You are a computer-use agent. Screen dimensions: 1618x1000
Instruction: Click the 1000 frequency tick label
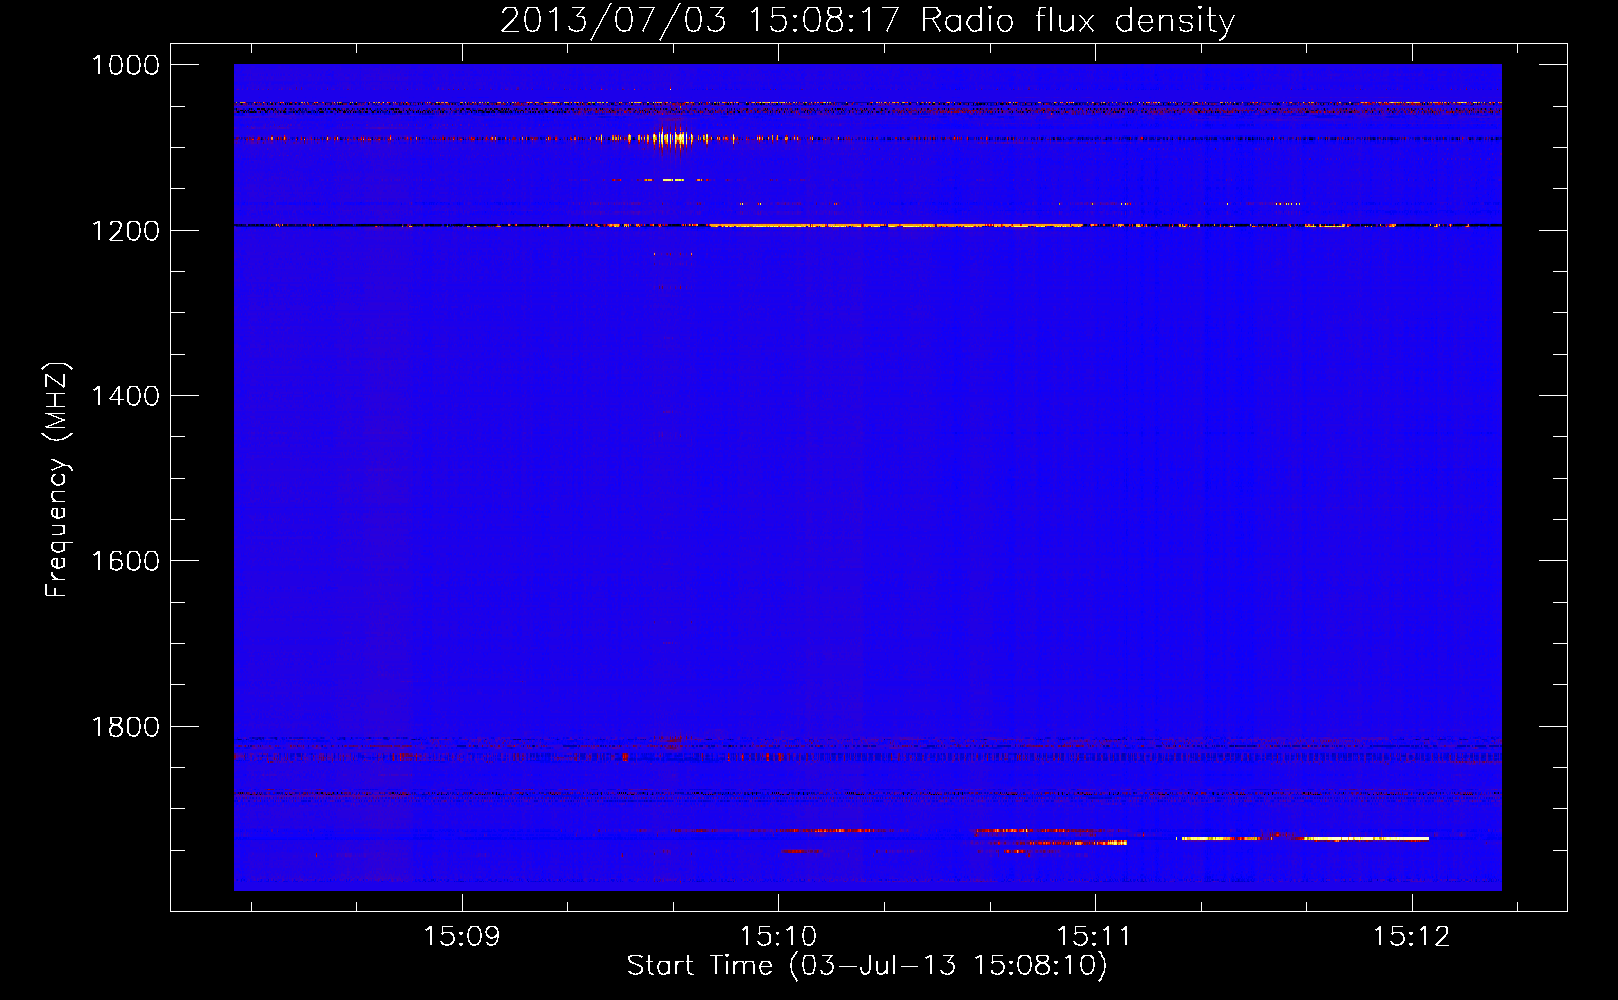coord(125,65)
